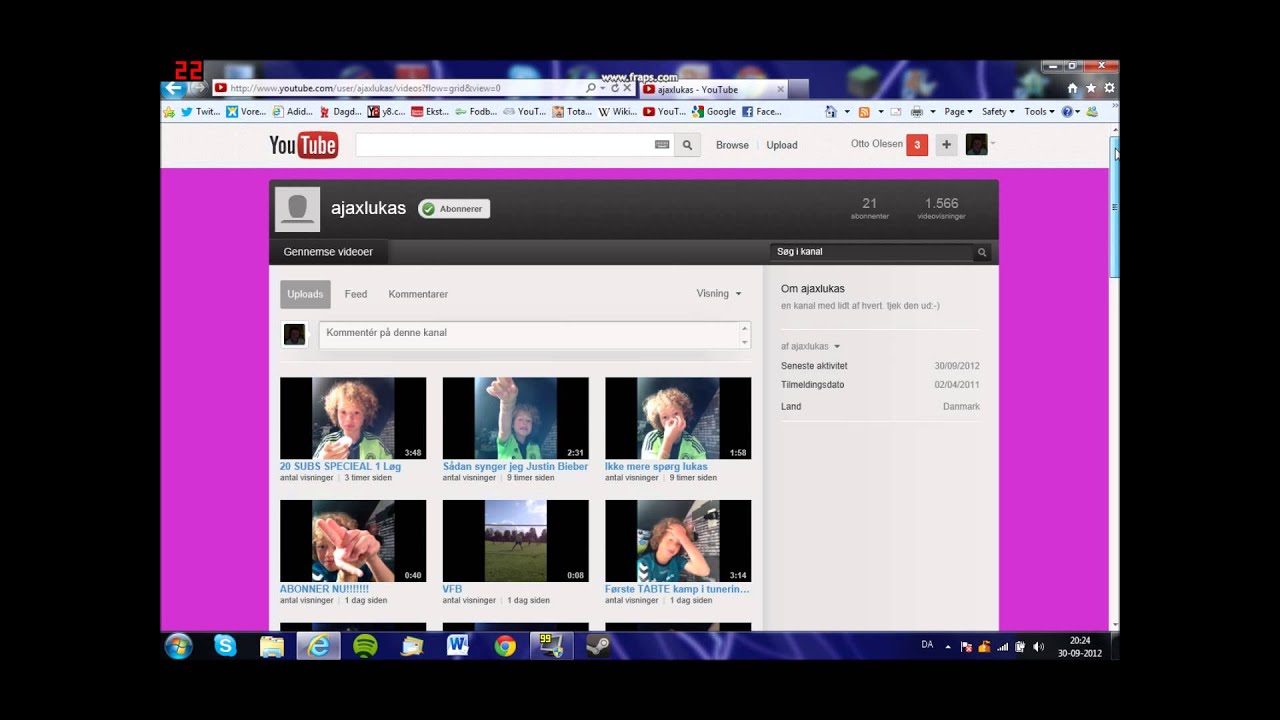Click the RSS feeds icon in command bar
The image size is (1280, 720).
[864, 112]
